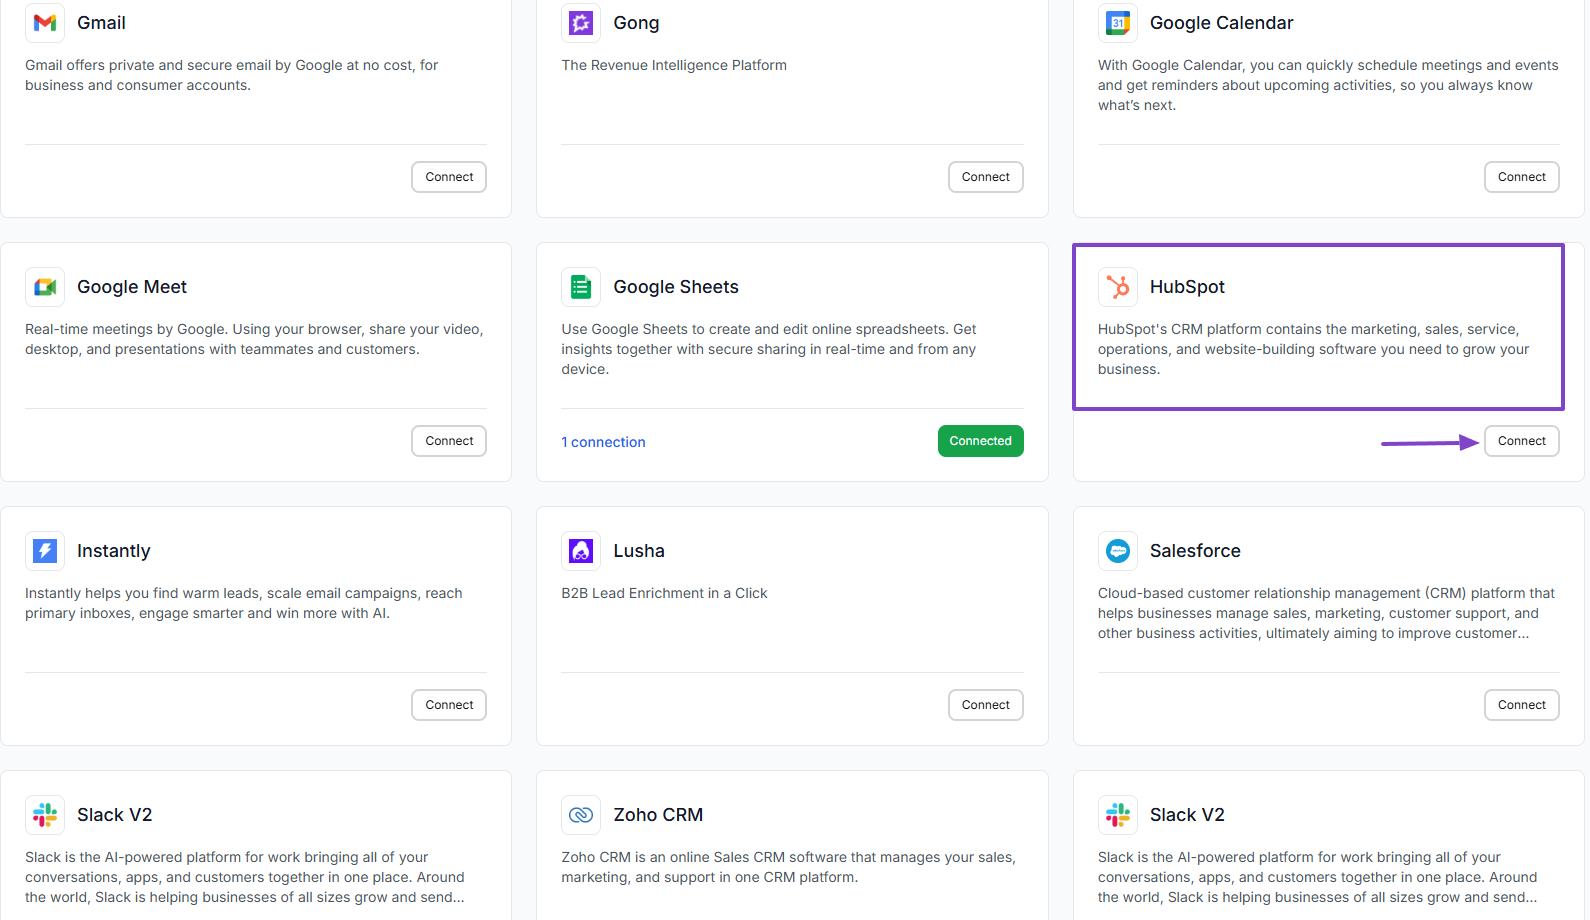Click the Zoho CRM description text

click(788, 867)
